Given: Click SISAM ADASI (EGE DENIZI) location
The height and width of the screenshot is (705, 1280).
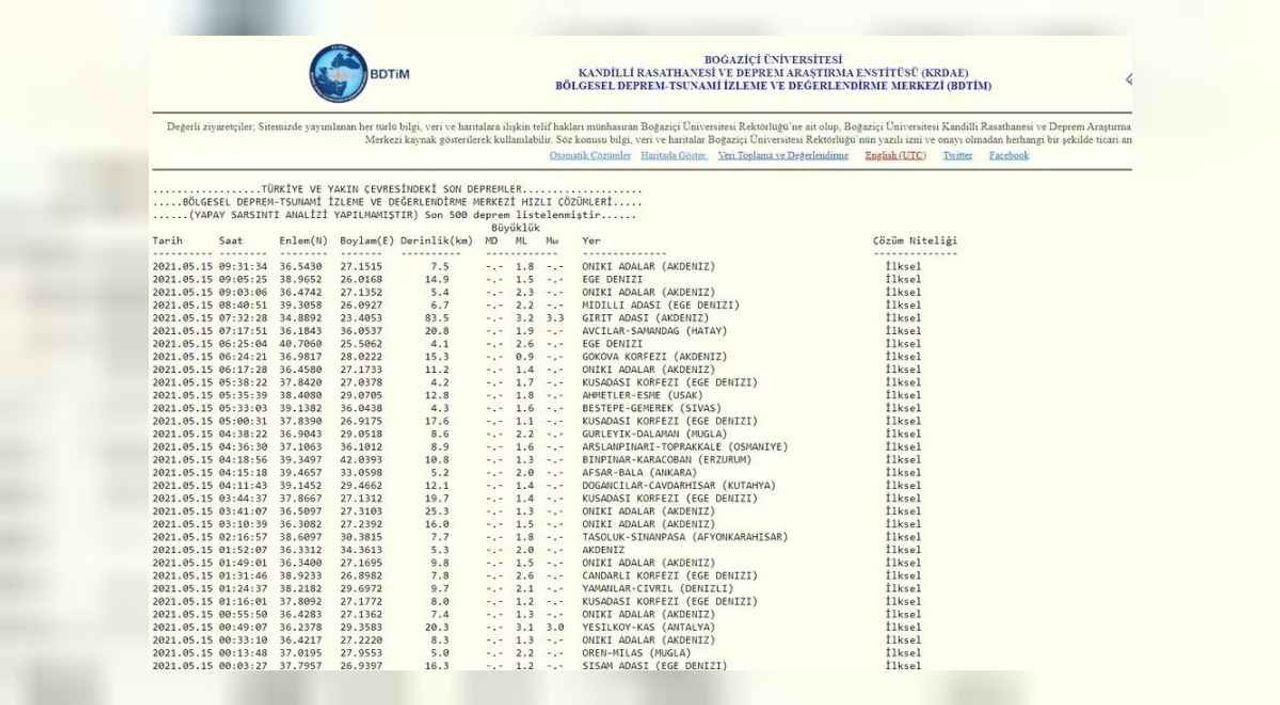Looking at the screenshot, I should click(655, 666).
